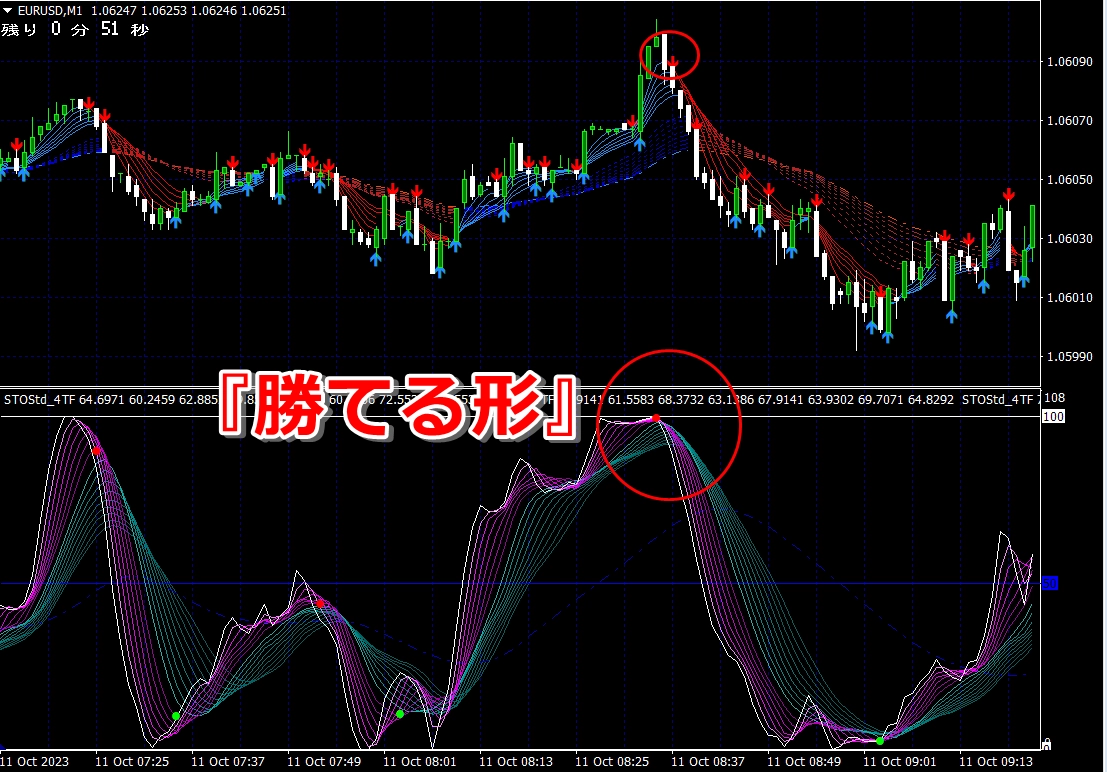Click the 1.06050 price scale label
This screenshot has width=1107, height=772.
(1070, 179)
